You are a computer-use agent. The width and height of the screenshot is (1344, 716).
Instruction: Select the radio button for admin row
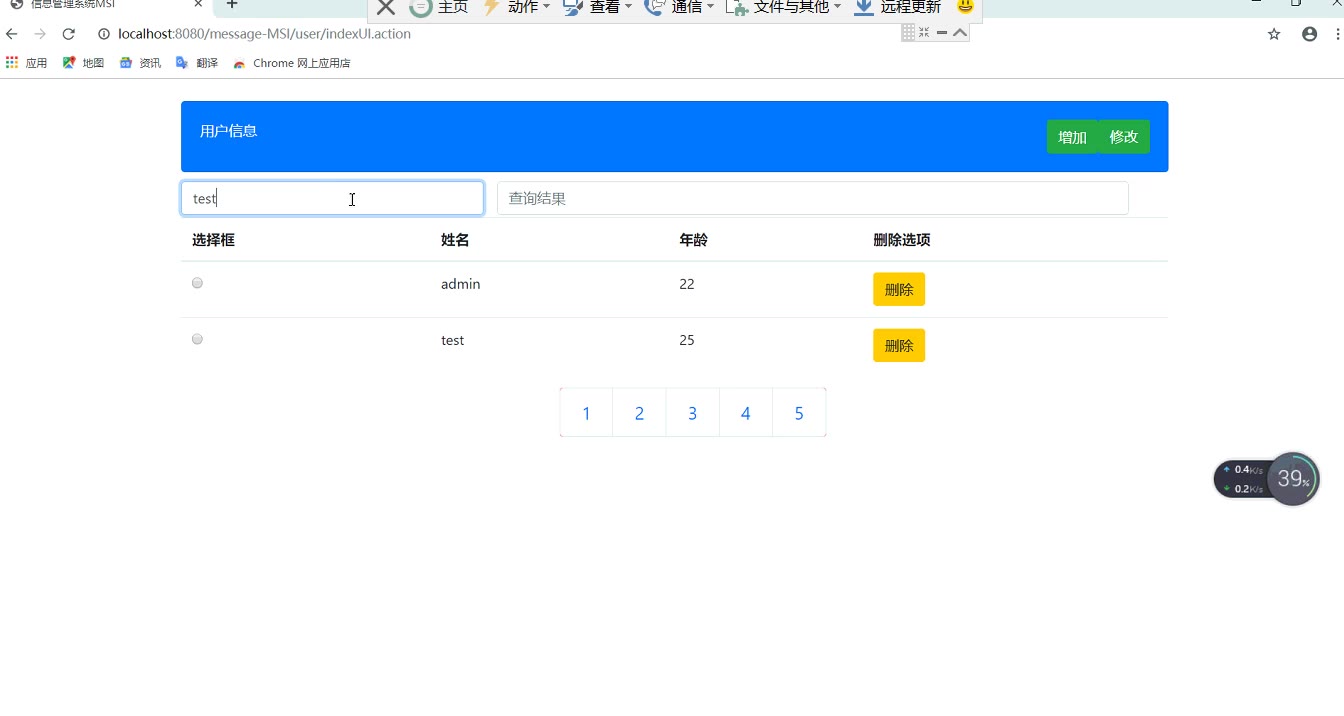[x=197, y=283]
